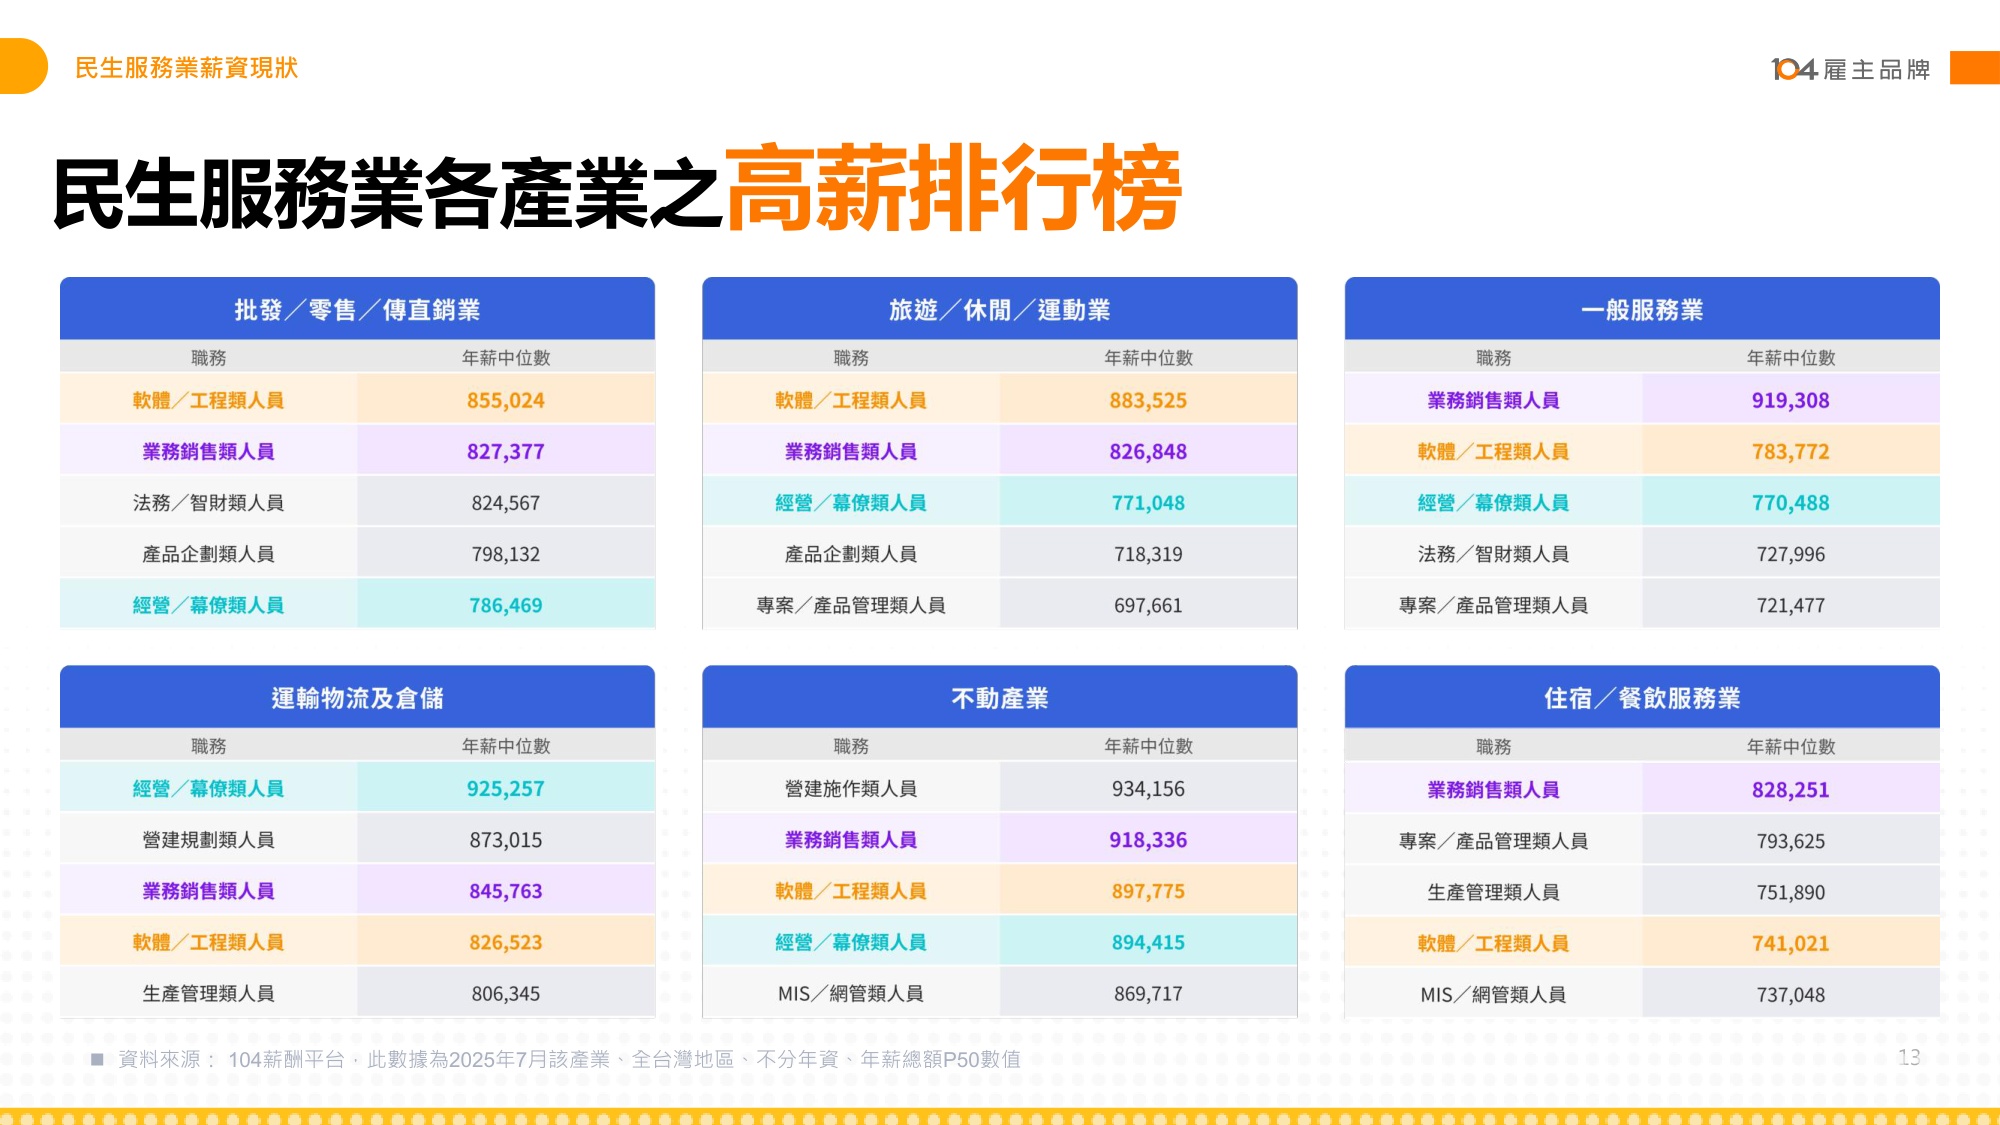Select the 一般服務業 table header

(x=1642, y=310)
